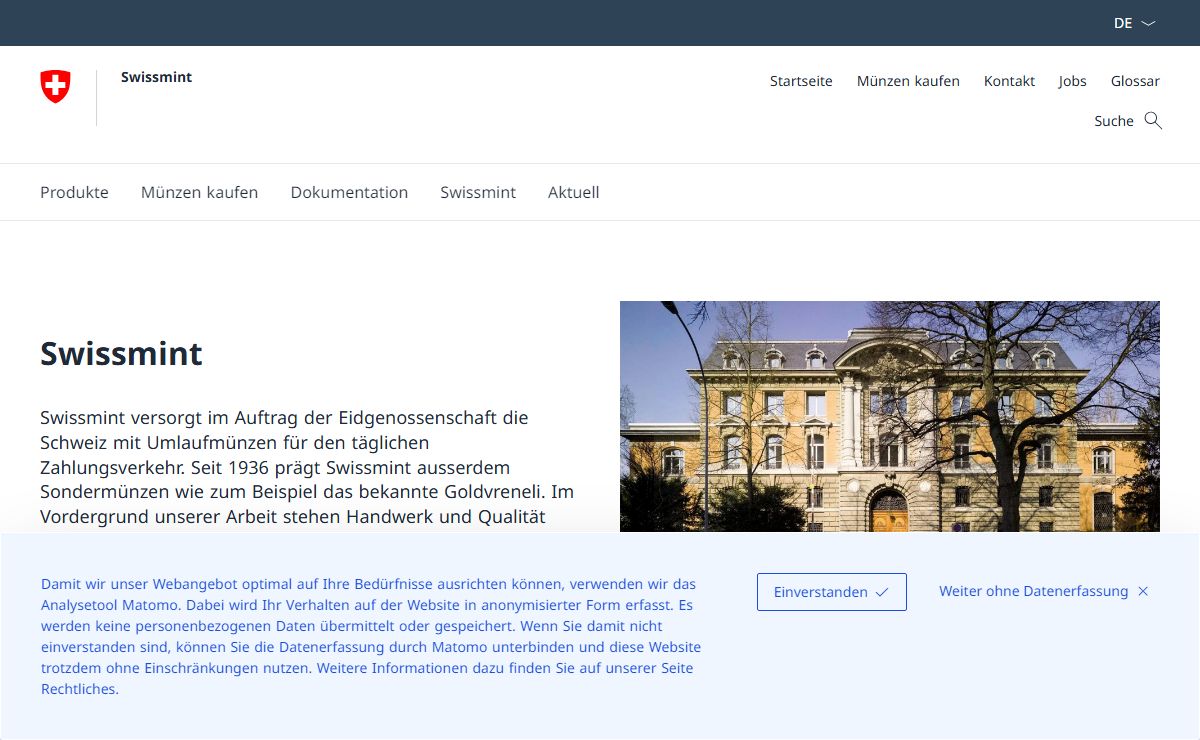Accept tracking with Einverstanden button

click(832, 592)
